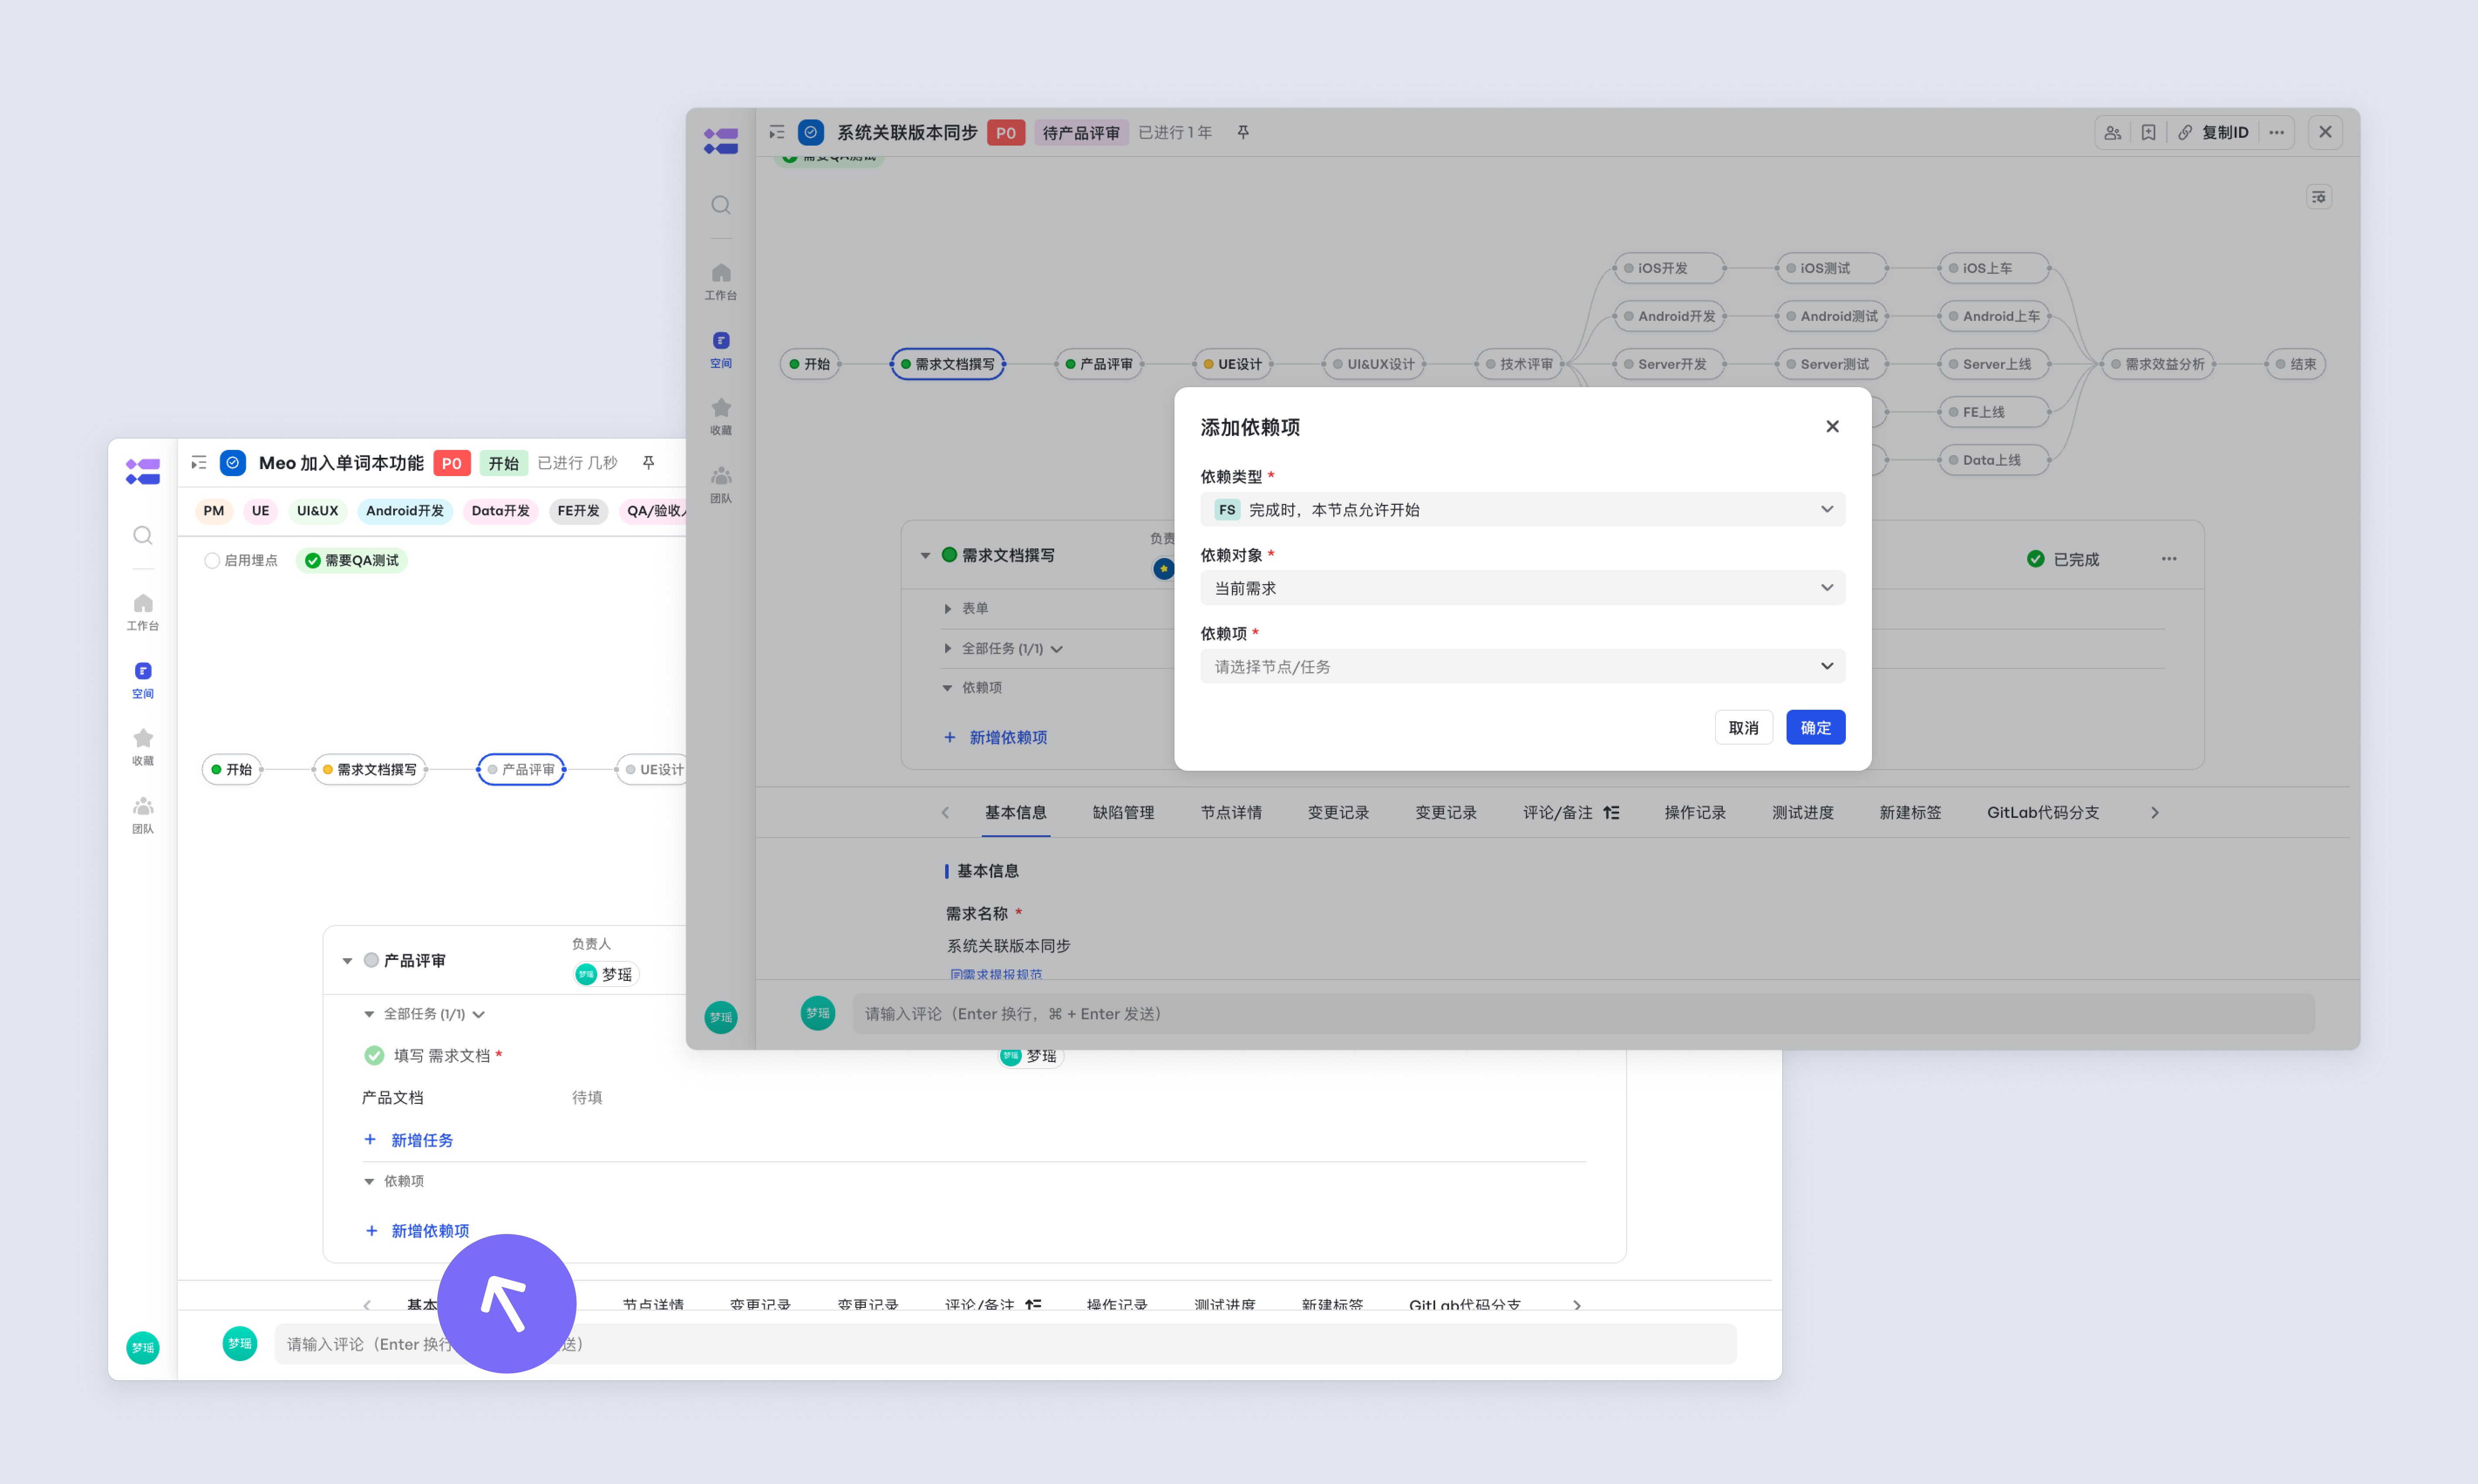
Task: Select the Android开发 role tag
Action: point(404,510)
